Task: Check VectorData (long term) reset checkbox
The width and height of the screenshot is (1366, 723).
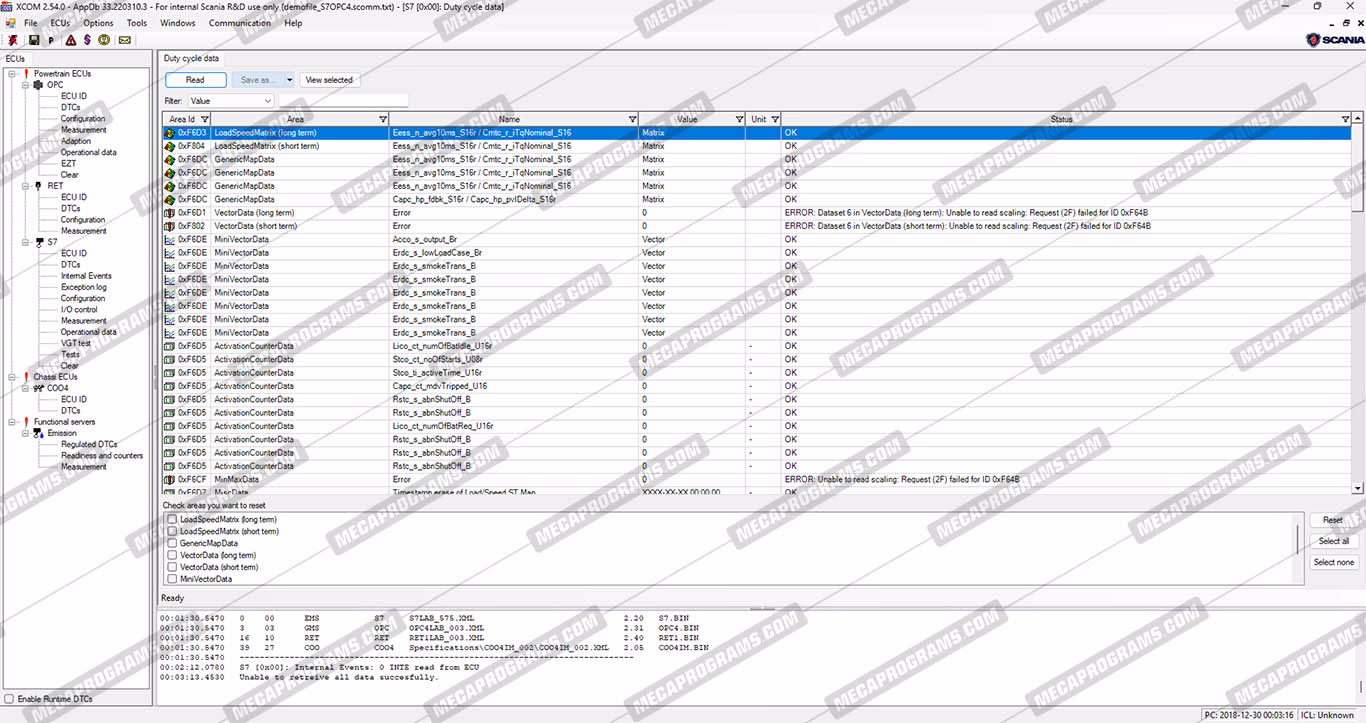Action: (172, 555)
